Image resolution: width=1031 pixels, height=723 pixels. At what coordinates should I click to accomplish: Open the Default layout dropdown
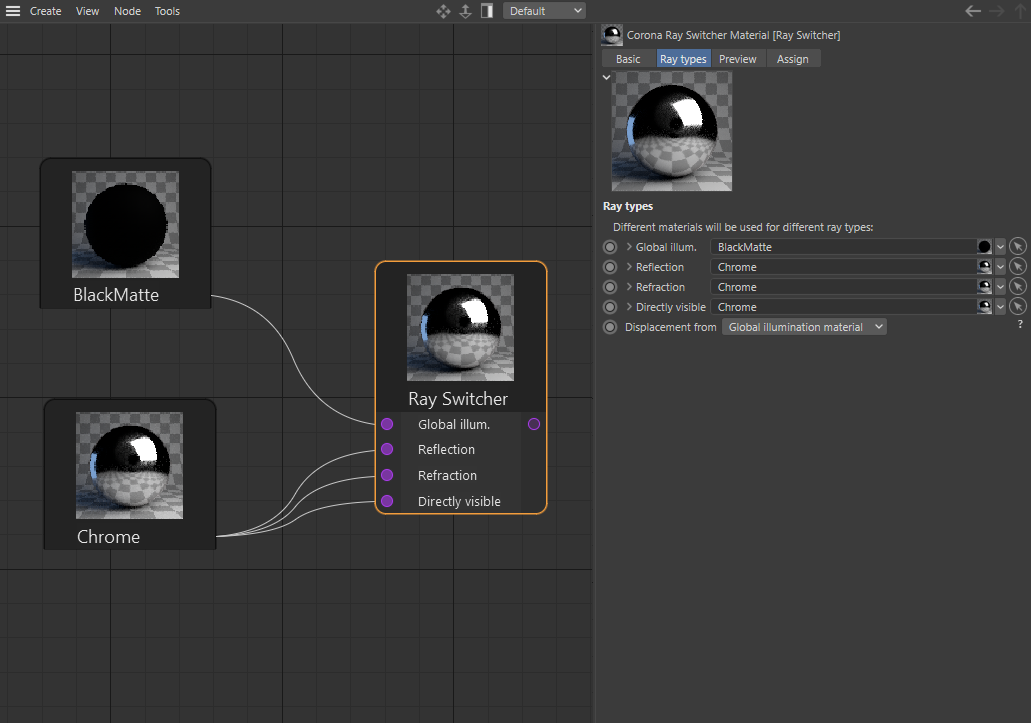tap(544, 11)
